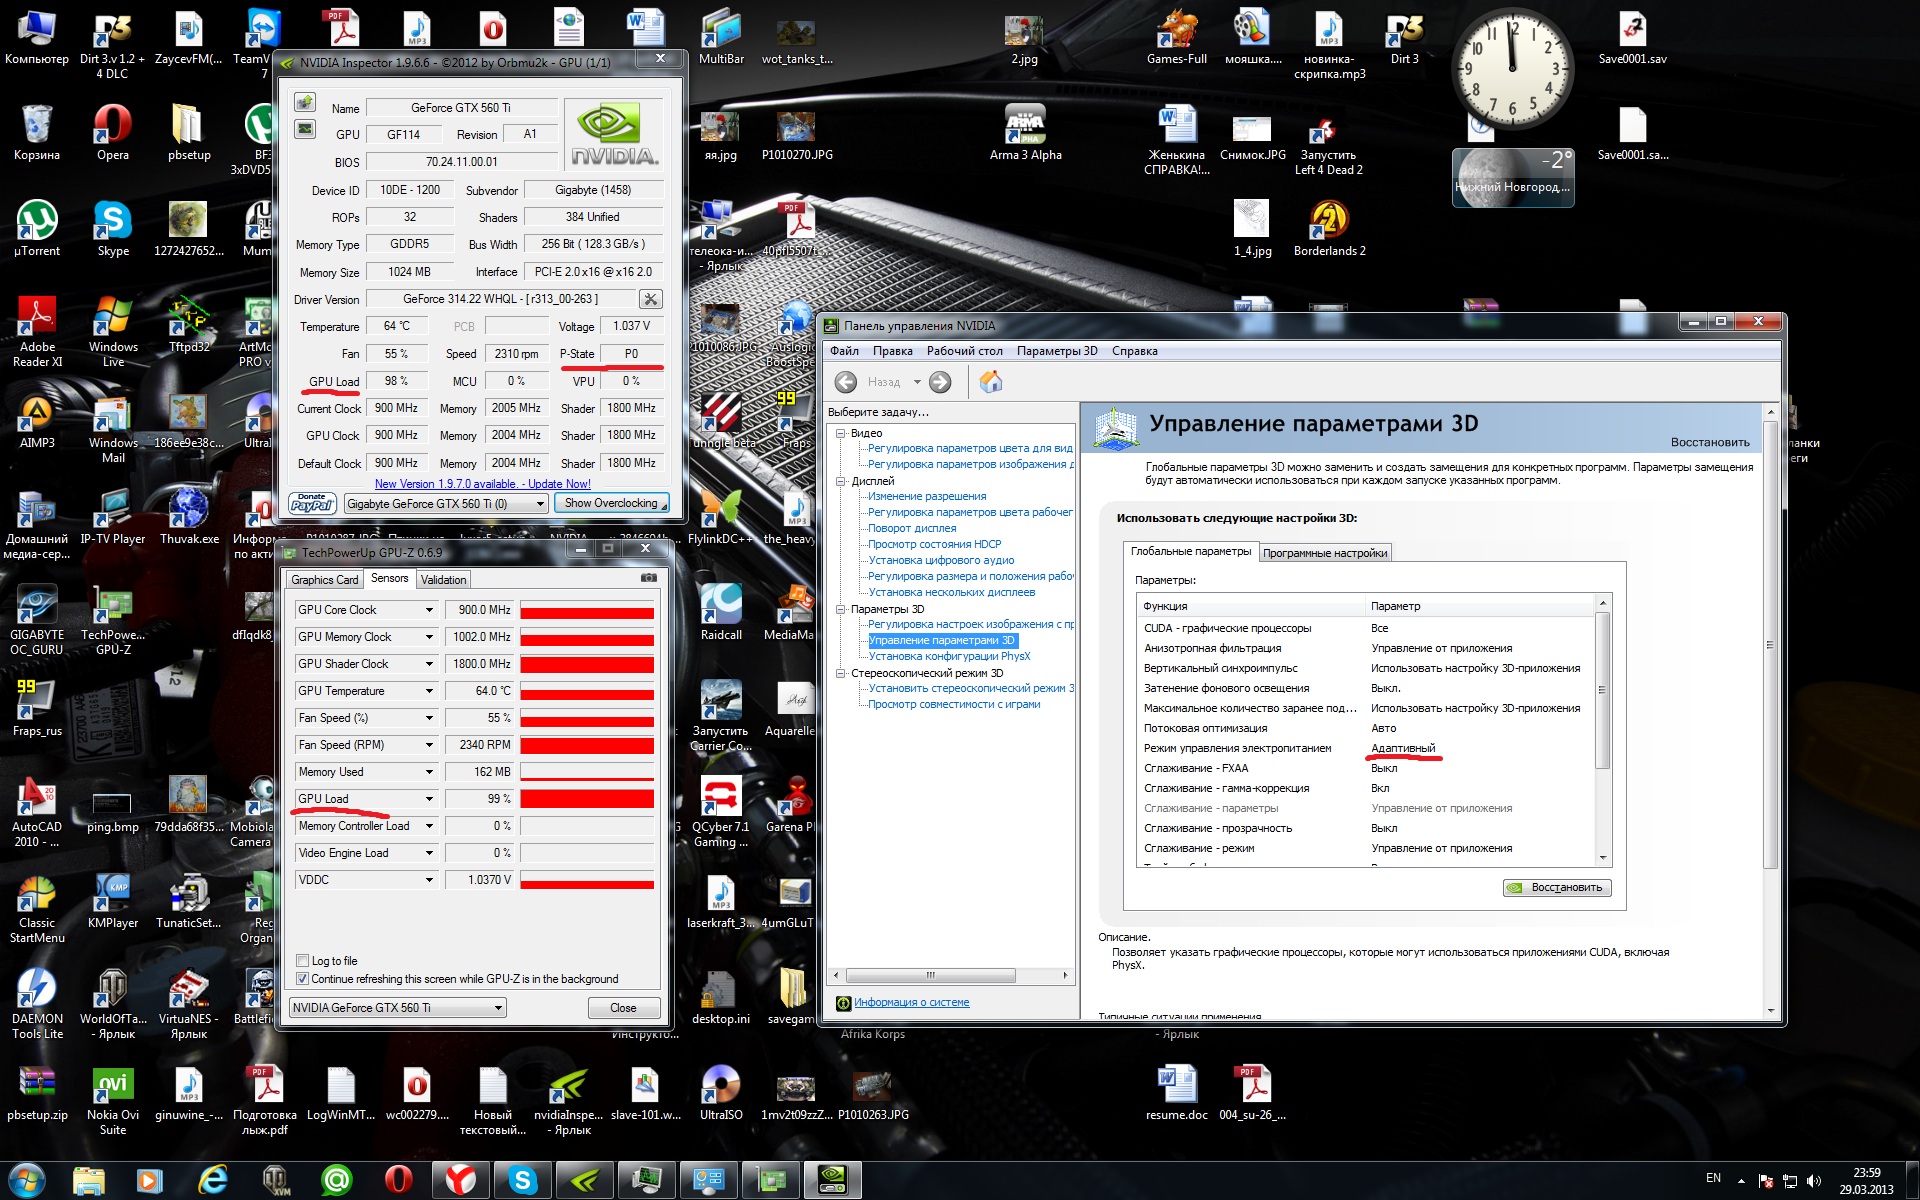Click the home icon in NVIDIA panel toolbar
This screenshot has height=1200, width=1920.
point(990,382)
